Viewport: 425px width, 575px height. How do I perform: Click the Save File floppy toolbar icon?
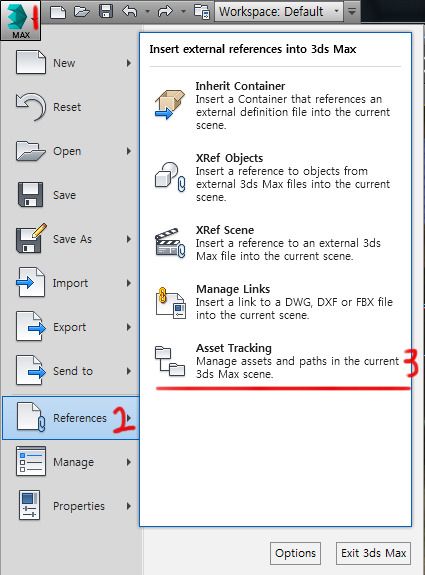106,12
